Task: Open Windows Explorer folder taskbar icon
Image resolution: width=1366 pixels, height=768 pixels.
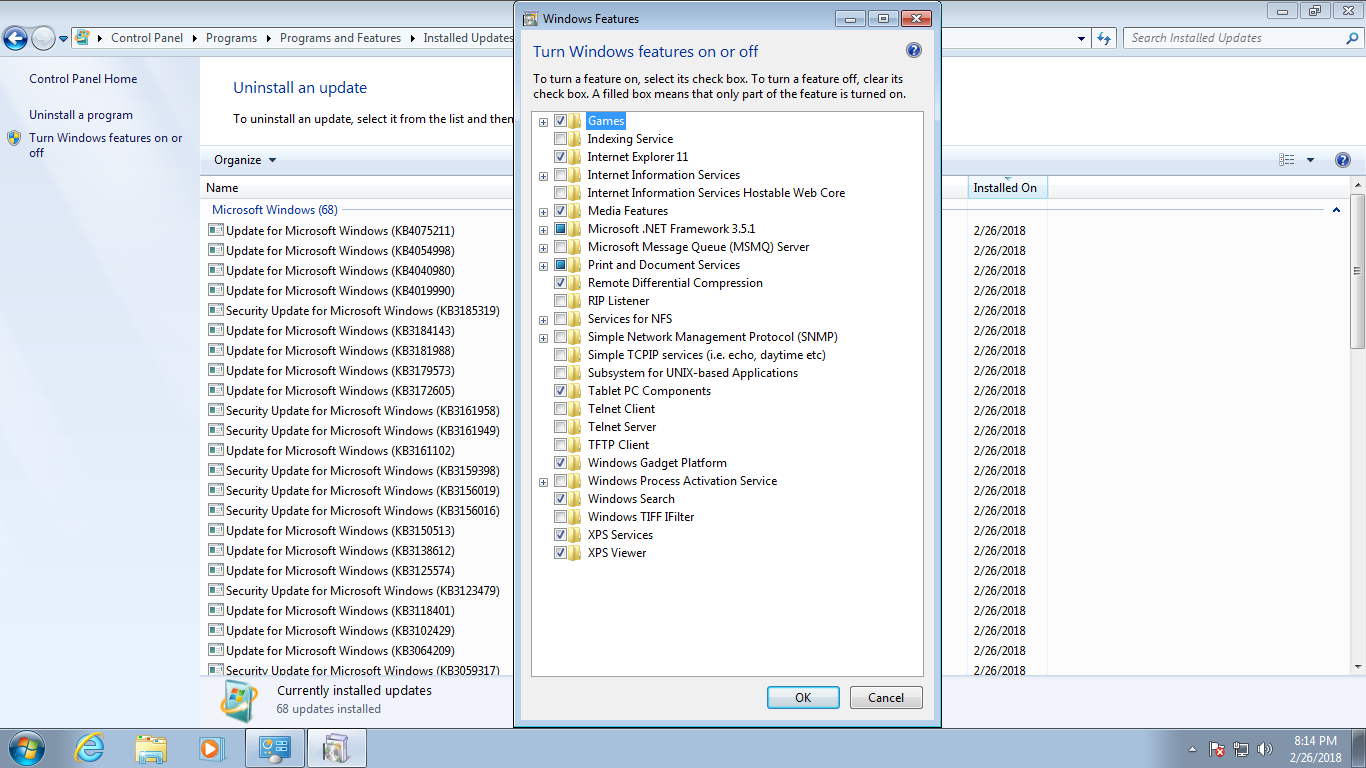Action: coord(151,747)
